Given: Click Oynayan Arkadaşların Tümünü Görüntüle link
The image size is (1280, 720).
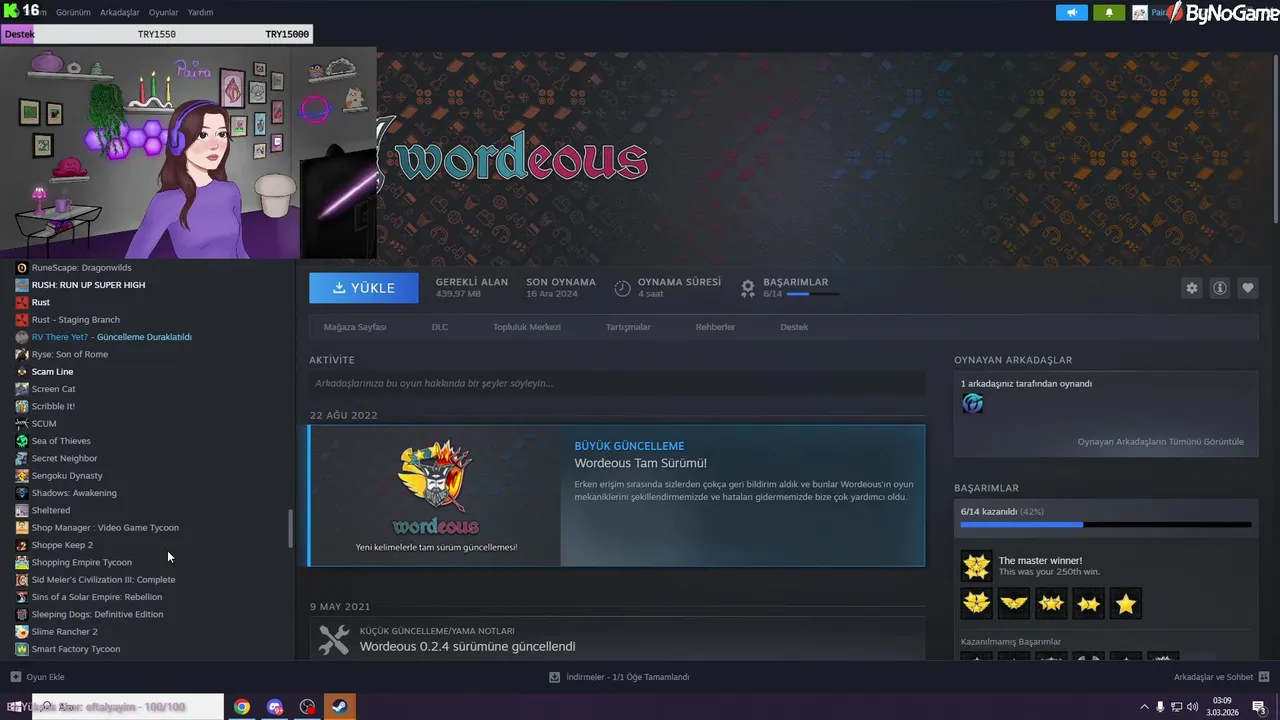Looking at the screenshot, I should [x=1160, y=441].
